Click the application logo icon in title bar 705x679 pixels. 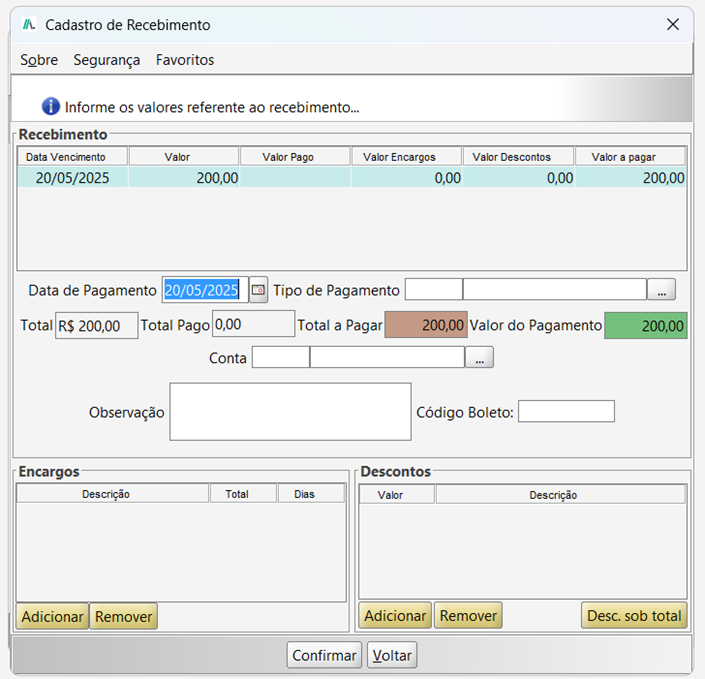[x=29, y=24]
